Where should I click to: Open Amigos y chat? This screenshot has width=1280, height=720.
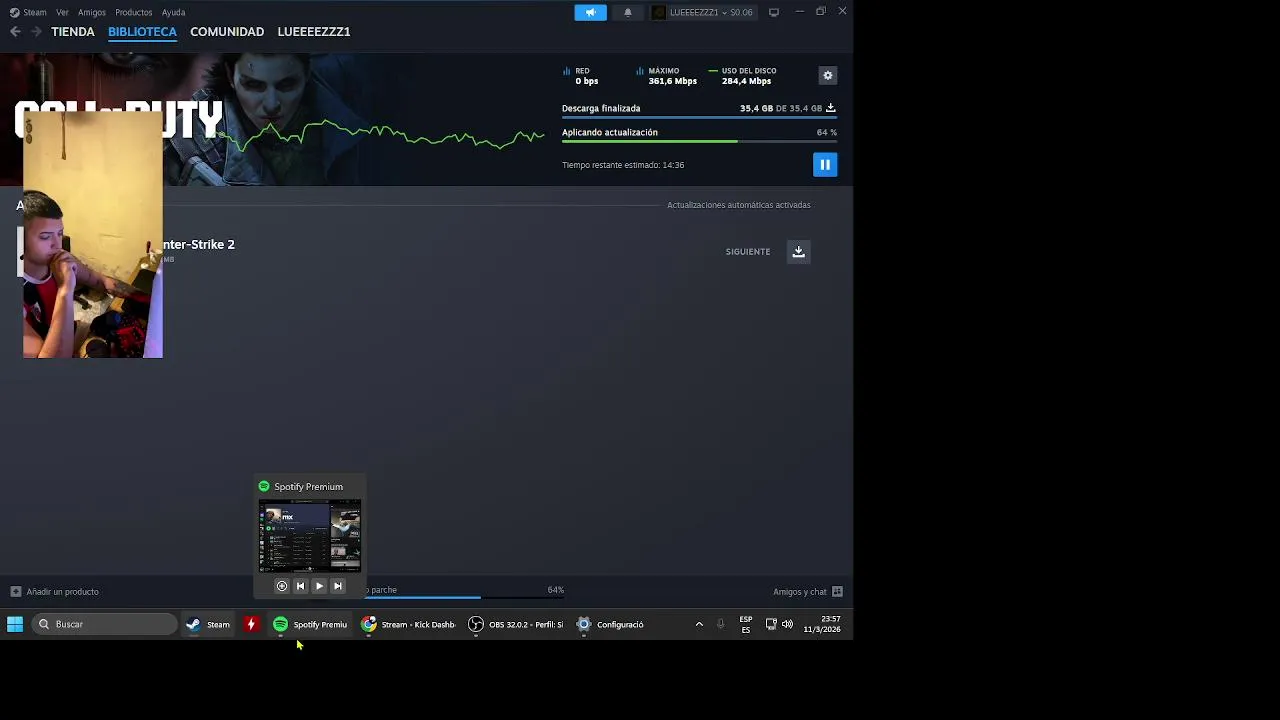coord(808,592)
